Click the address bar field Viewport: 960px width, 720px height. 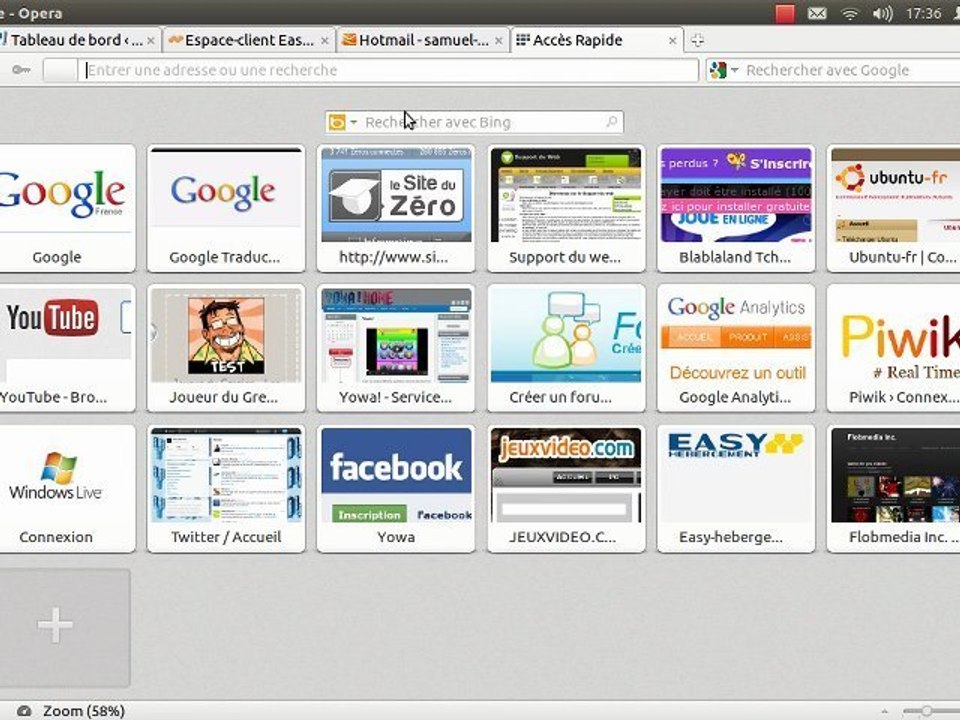click(x=388, y=70)
